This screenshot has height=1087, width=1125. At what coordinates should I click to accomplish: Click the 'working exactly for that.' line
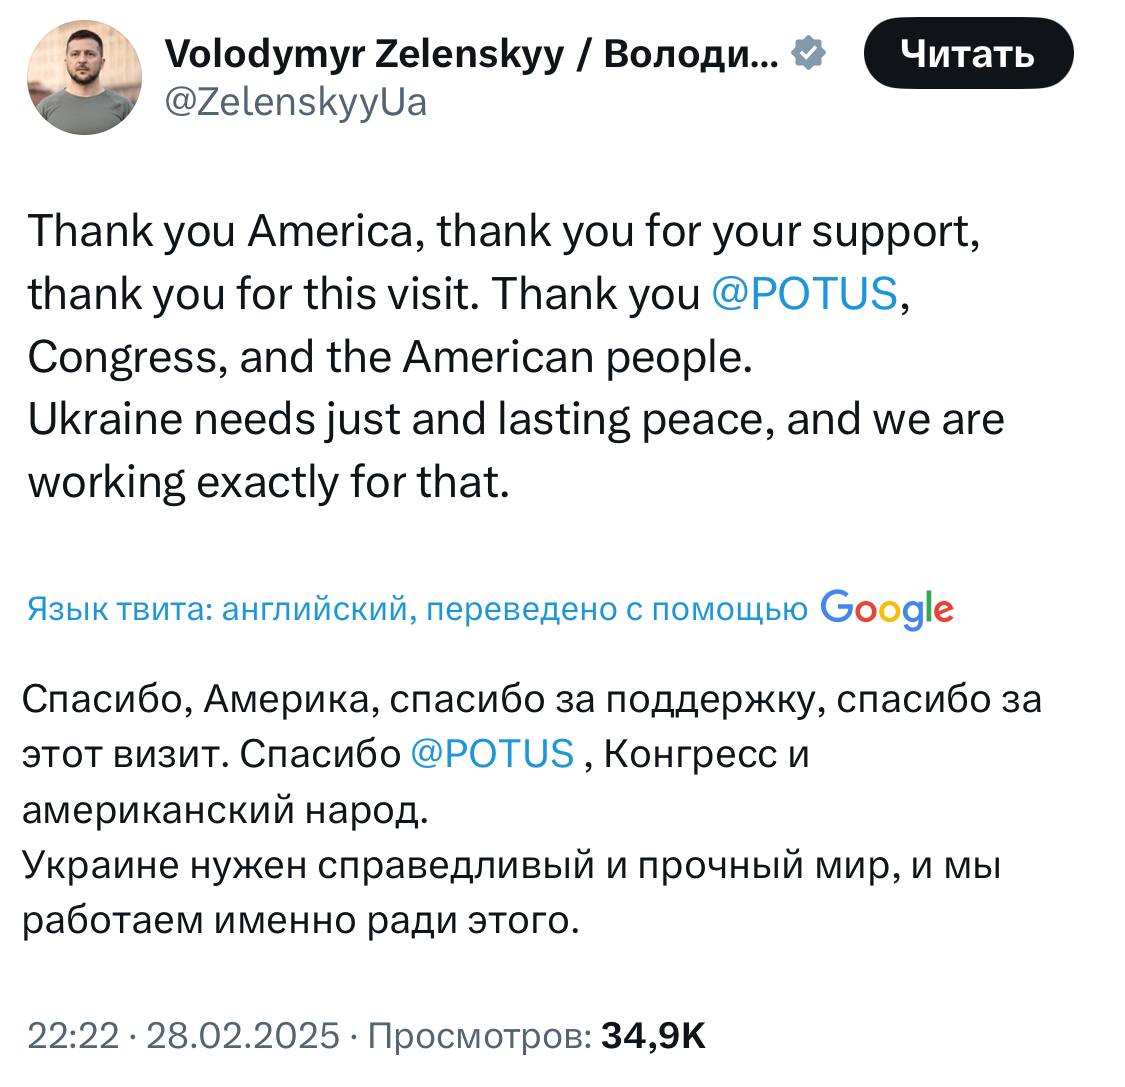(x=268, y=483)
